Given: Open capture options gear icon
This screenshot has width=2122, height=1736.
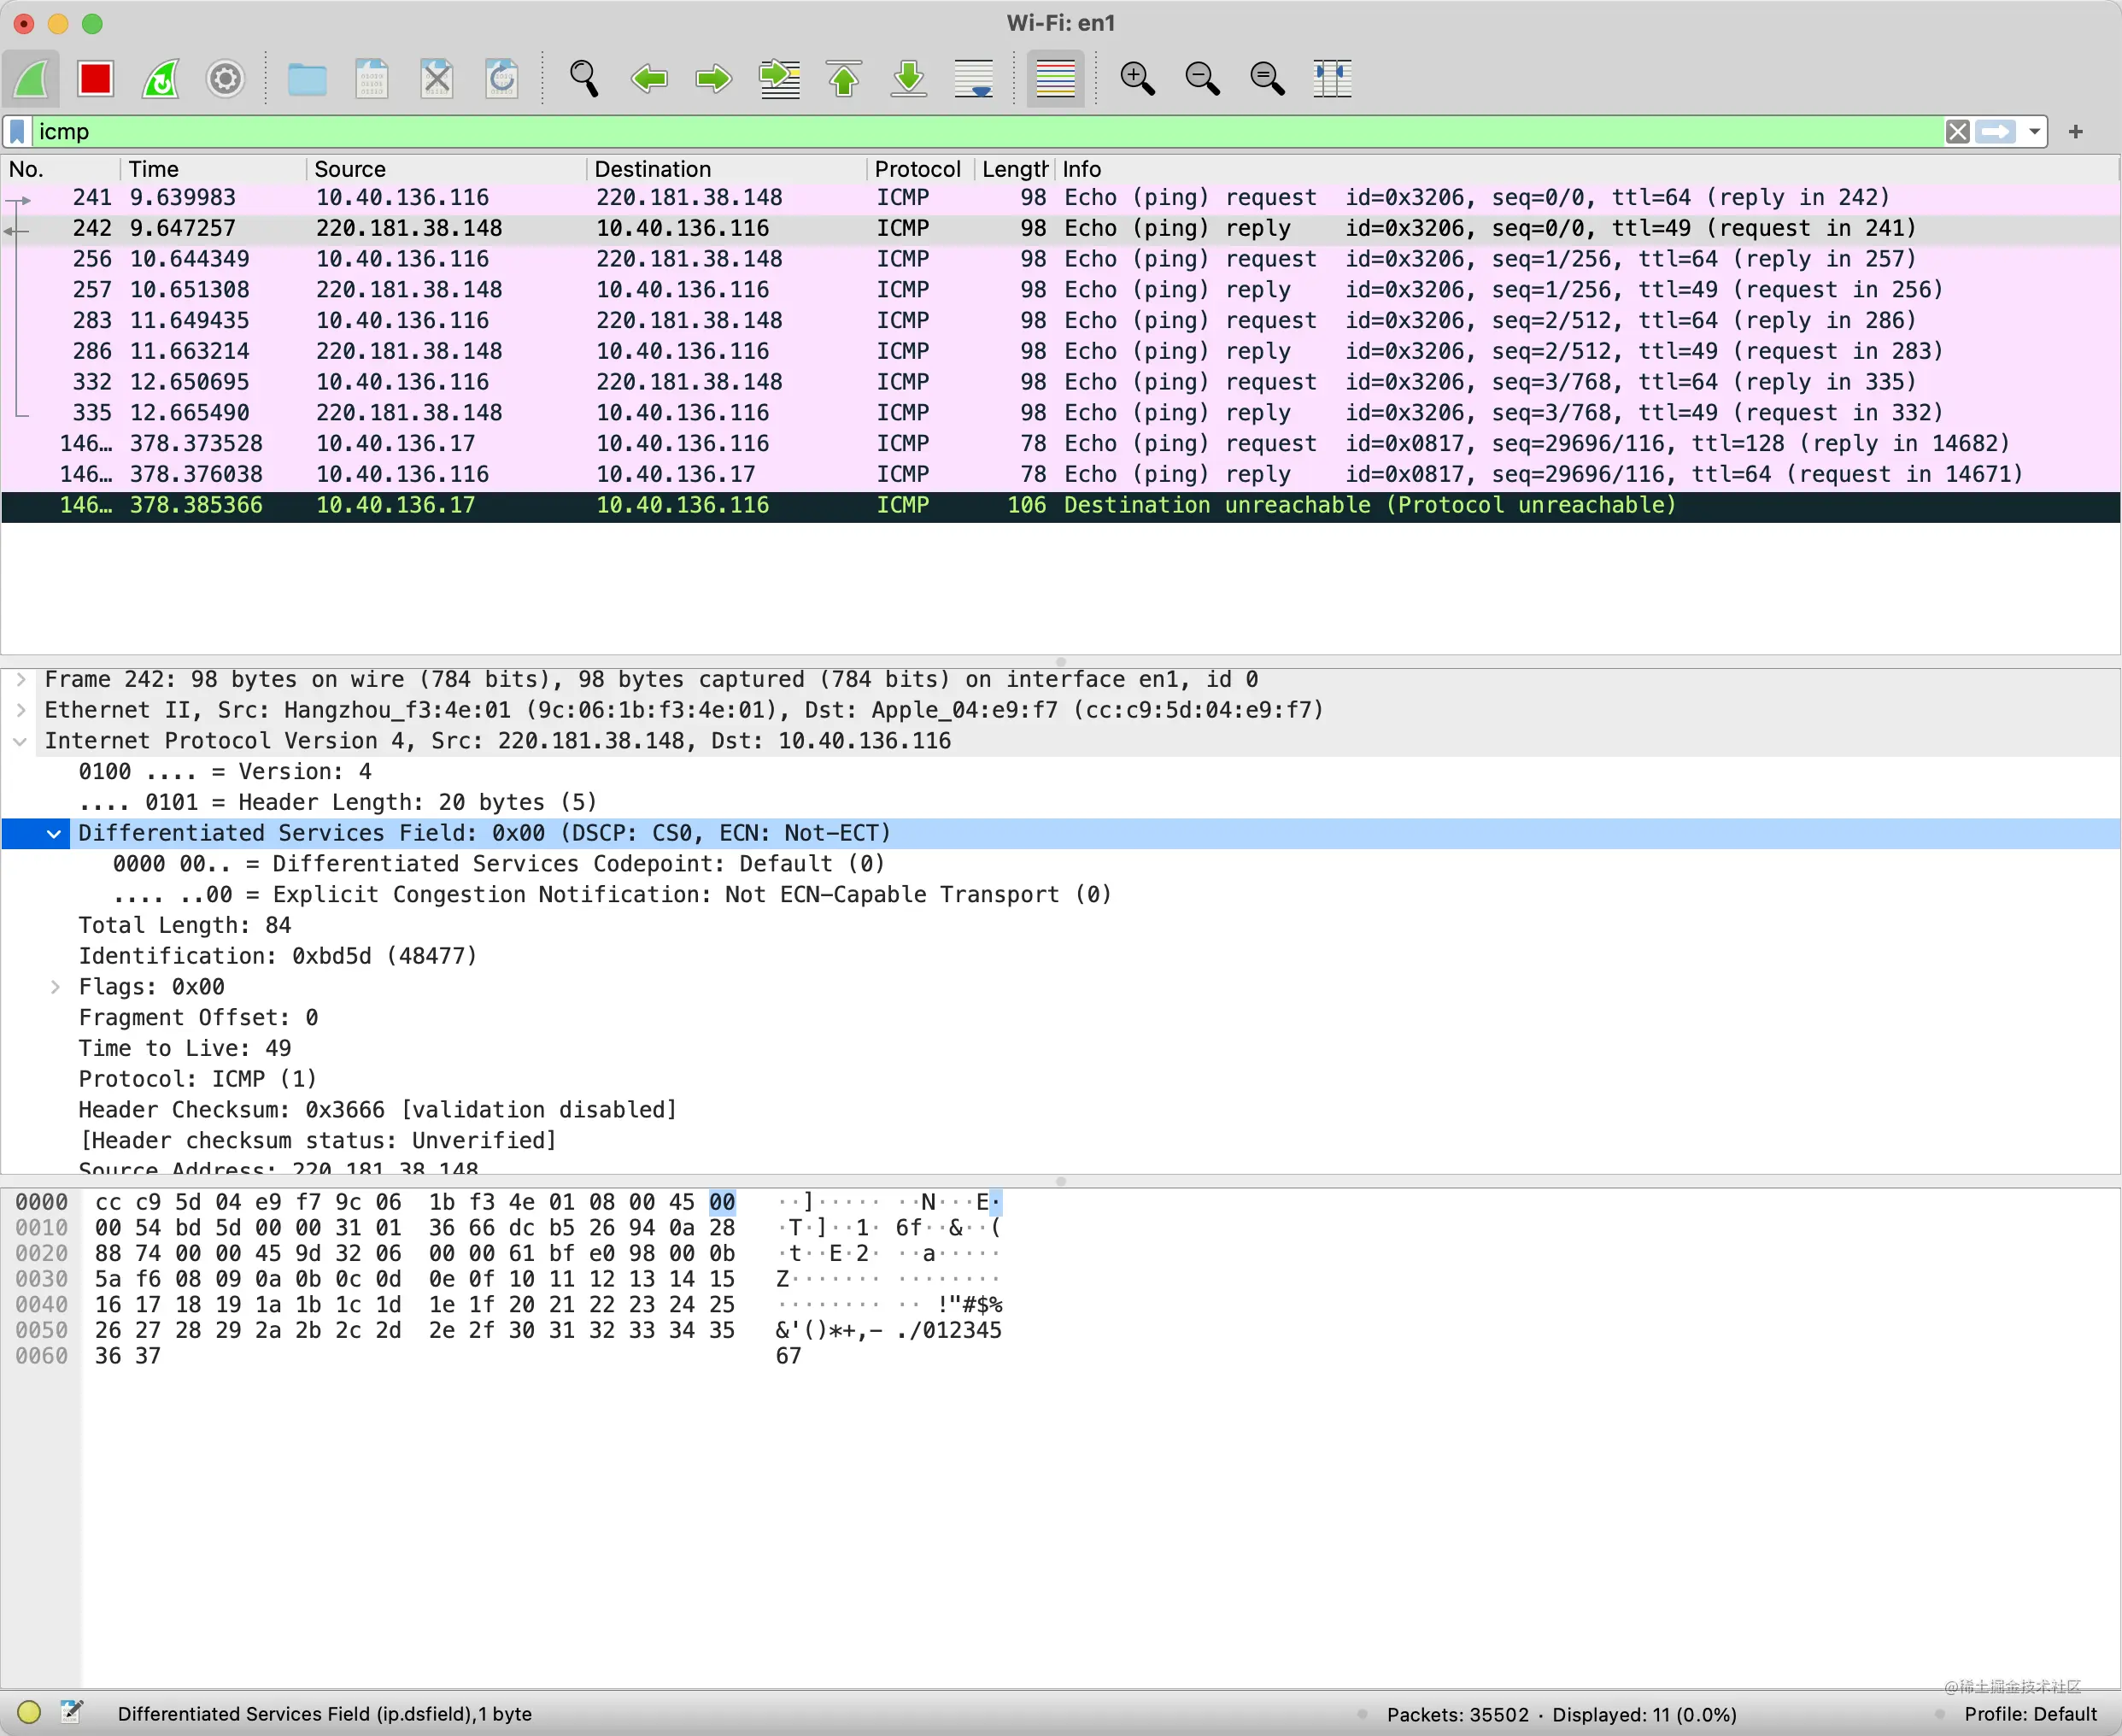Looking at the screenshot, I should click(x=225, y=78).
